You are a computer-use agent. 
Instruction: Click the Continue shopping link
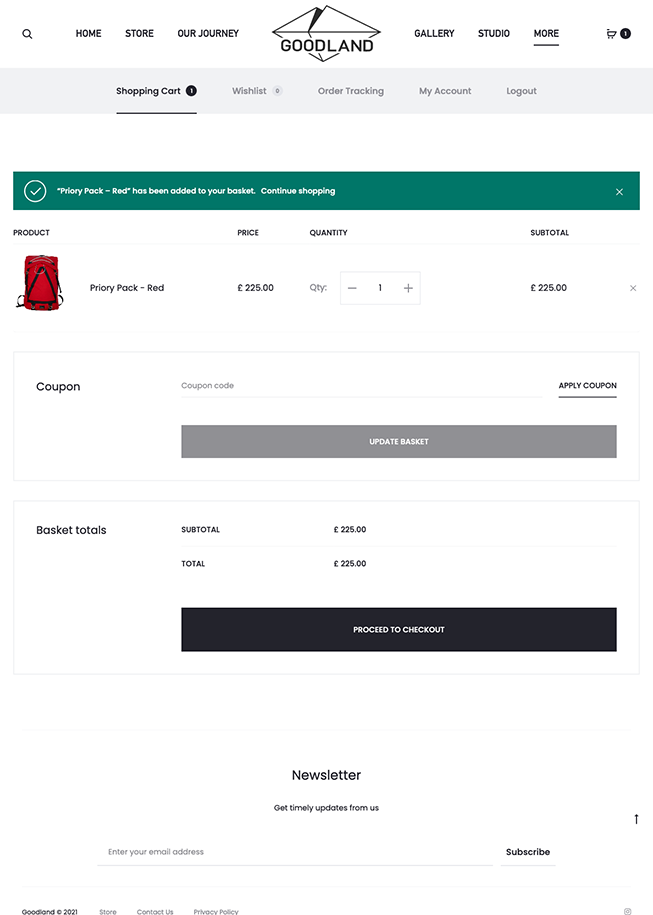coord(298,191)
